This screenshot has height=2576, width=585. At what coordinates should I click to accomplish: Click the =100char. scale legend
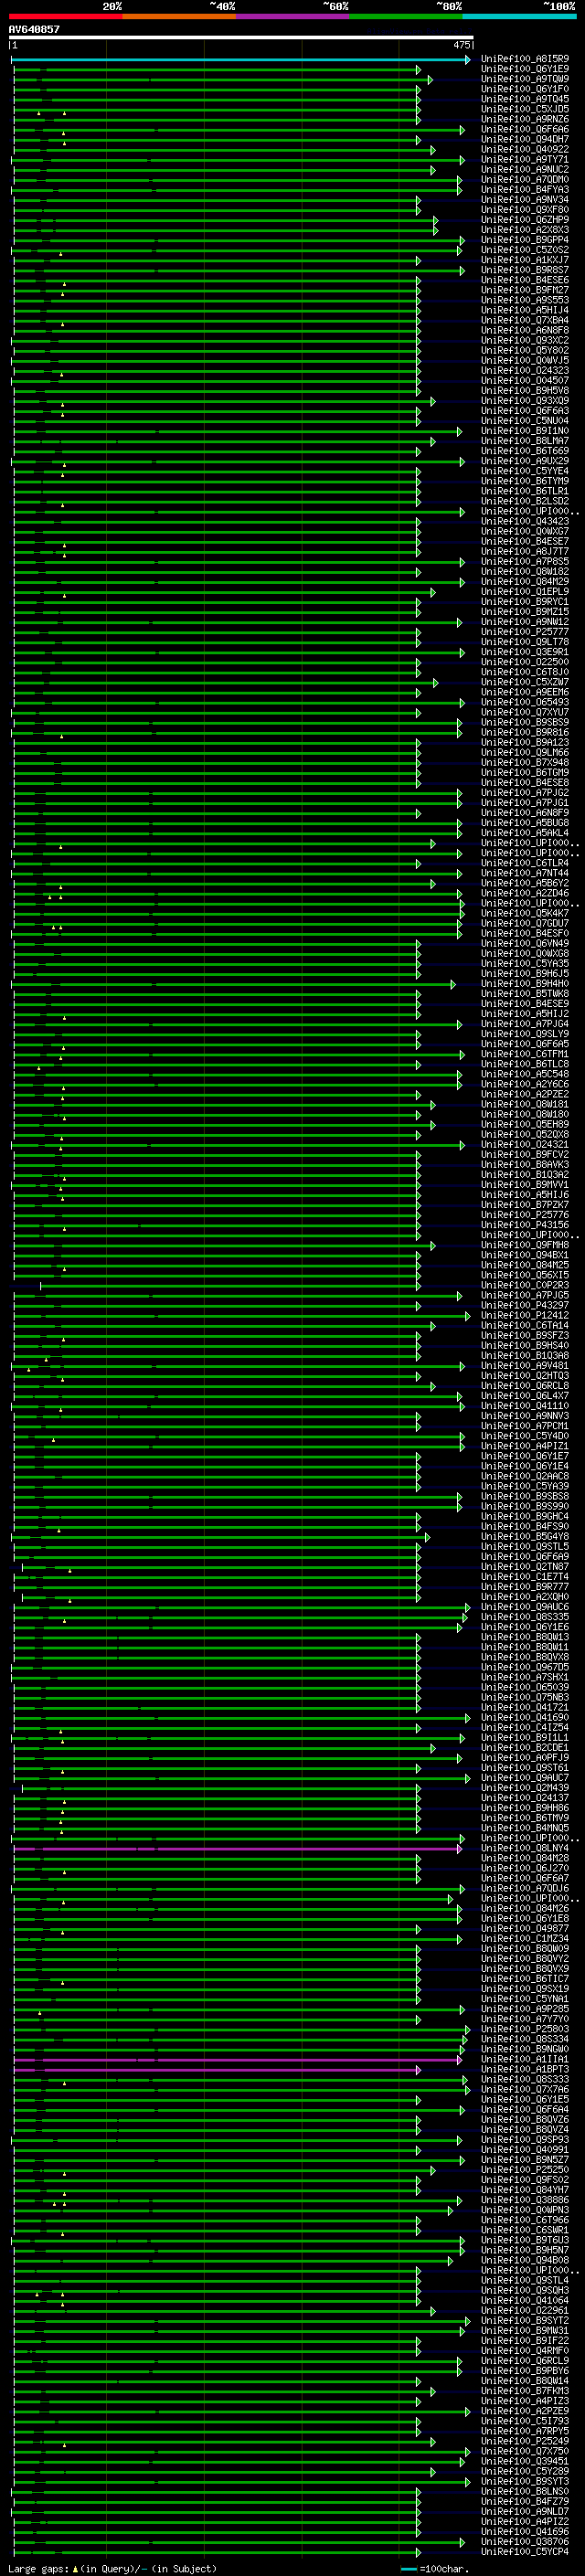(x=435, y=2568)
